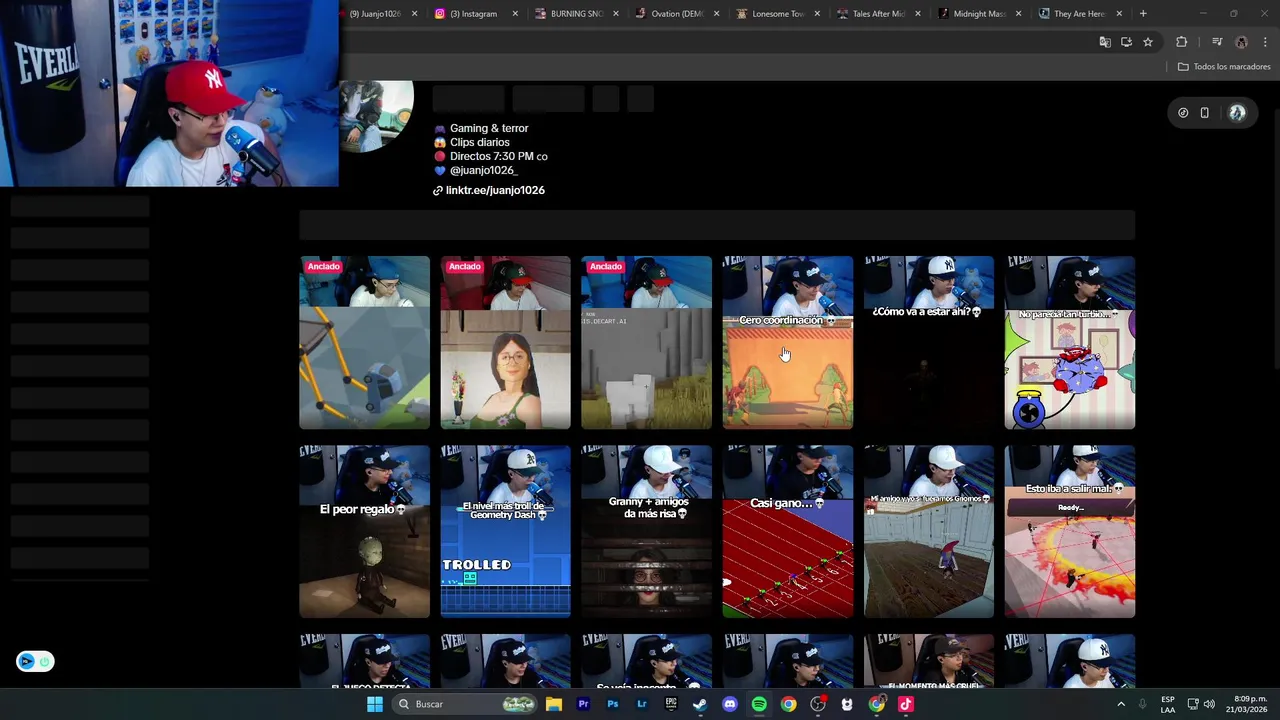The image size is (1280, 720).
Task: Open pinned Minecraft sheep video
Action: 646,342
